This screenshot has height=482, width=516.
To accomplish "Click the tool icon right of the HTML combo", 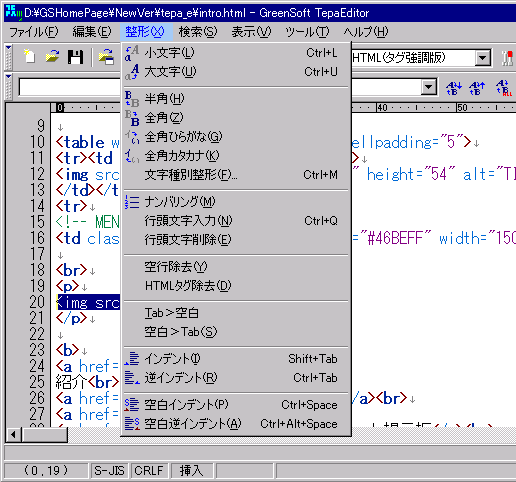I will pos(508,58).
